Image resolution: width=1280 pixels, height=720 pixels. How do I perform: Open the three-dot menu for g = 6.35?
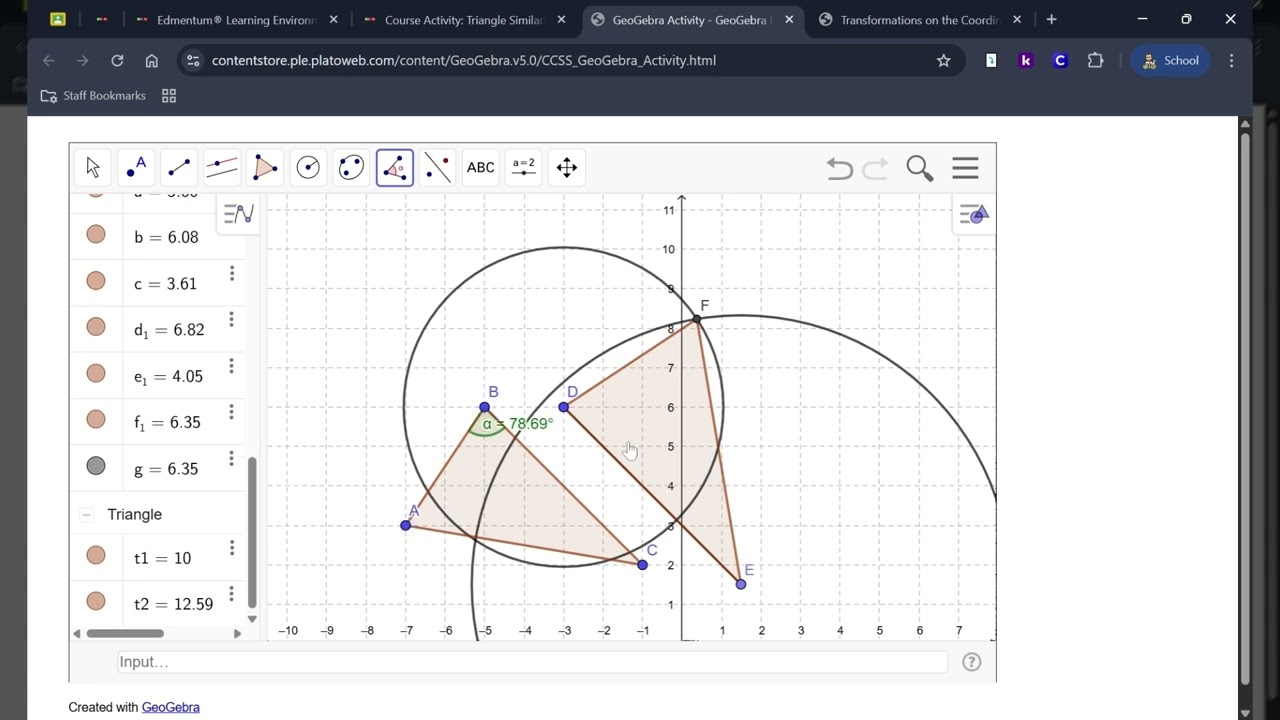pyautogui.click(x=232, y=458)
